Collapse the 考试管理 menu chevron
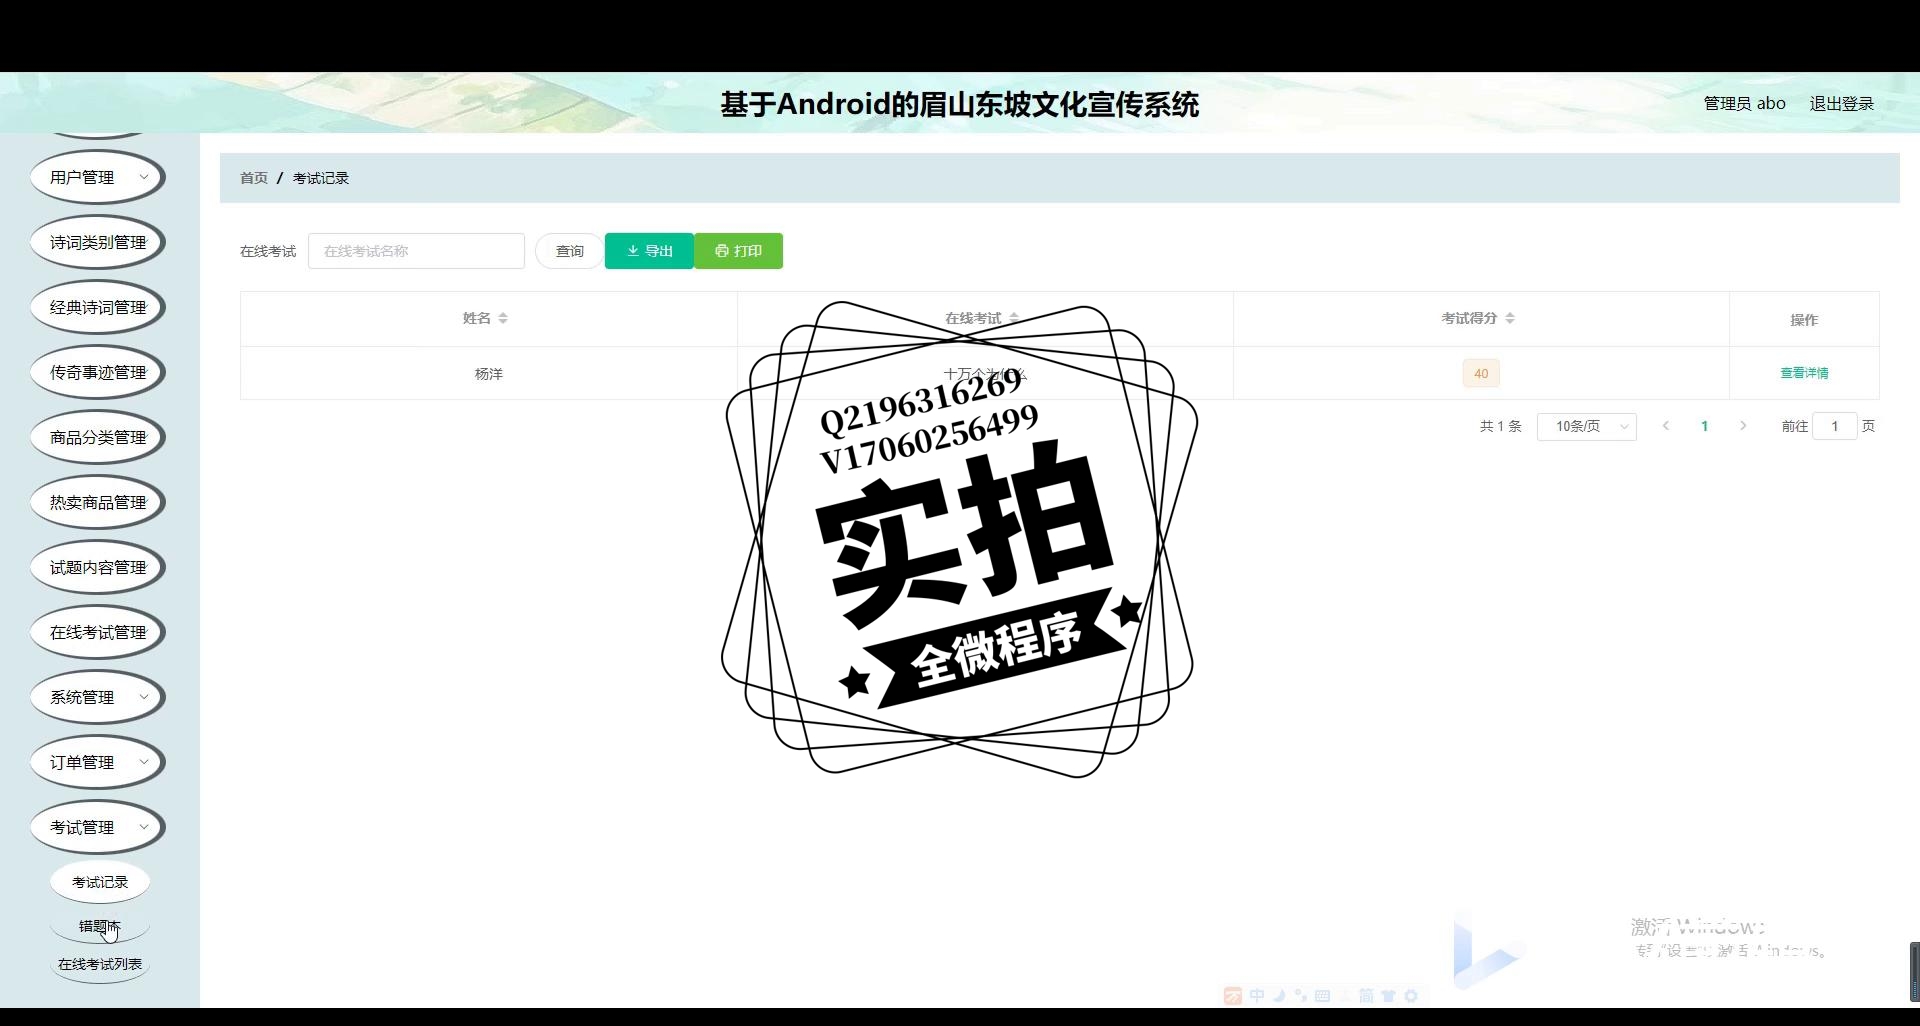Viewport: 1920px width, 1026px height. coord(144,827)
